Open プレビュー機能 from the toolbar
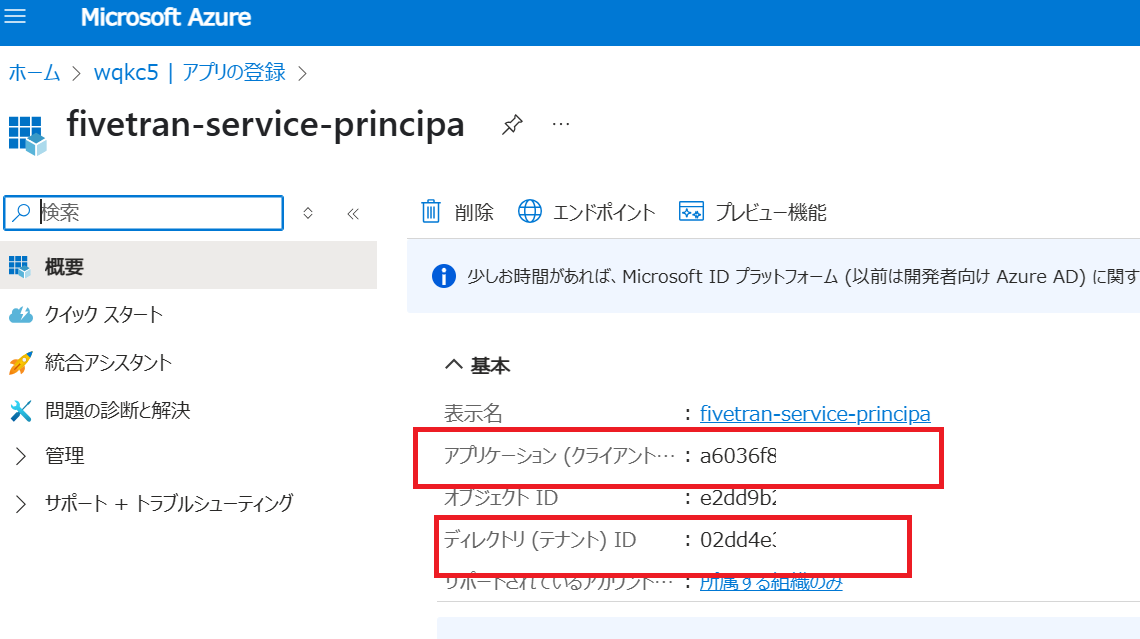This screenshot has width=1140, height=639. (x=771, y=212)
